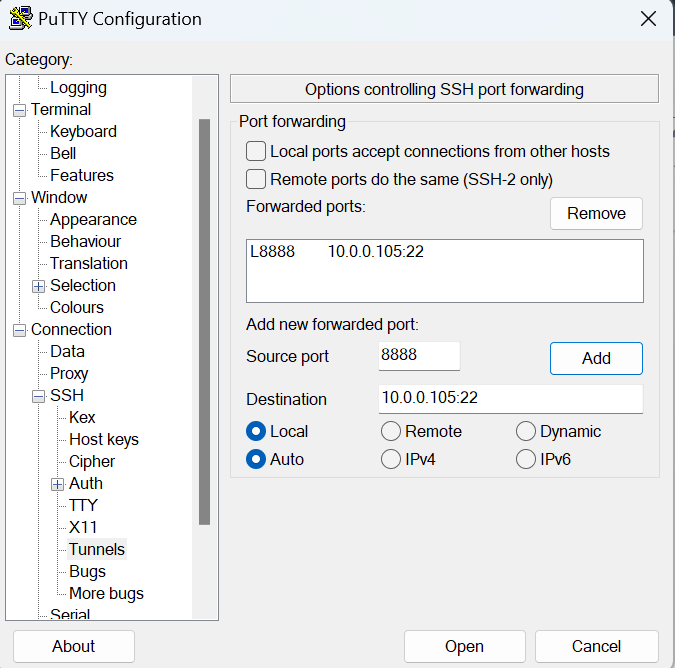The image size is (675, 668).
Task: Click the Open button to connect
Action: pos(464,646)
